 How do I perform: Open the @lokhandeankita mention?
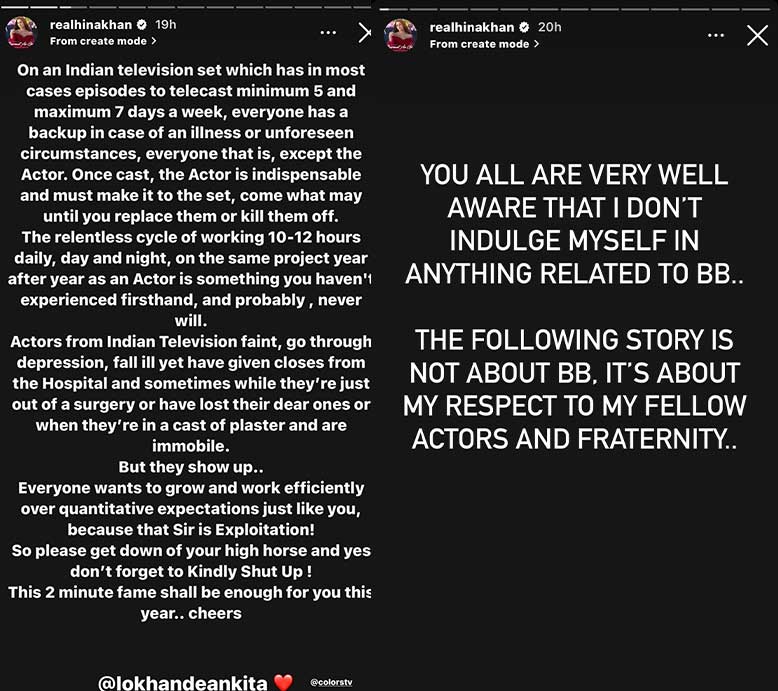click(x=183, y=684)
